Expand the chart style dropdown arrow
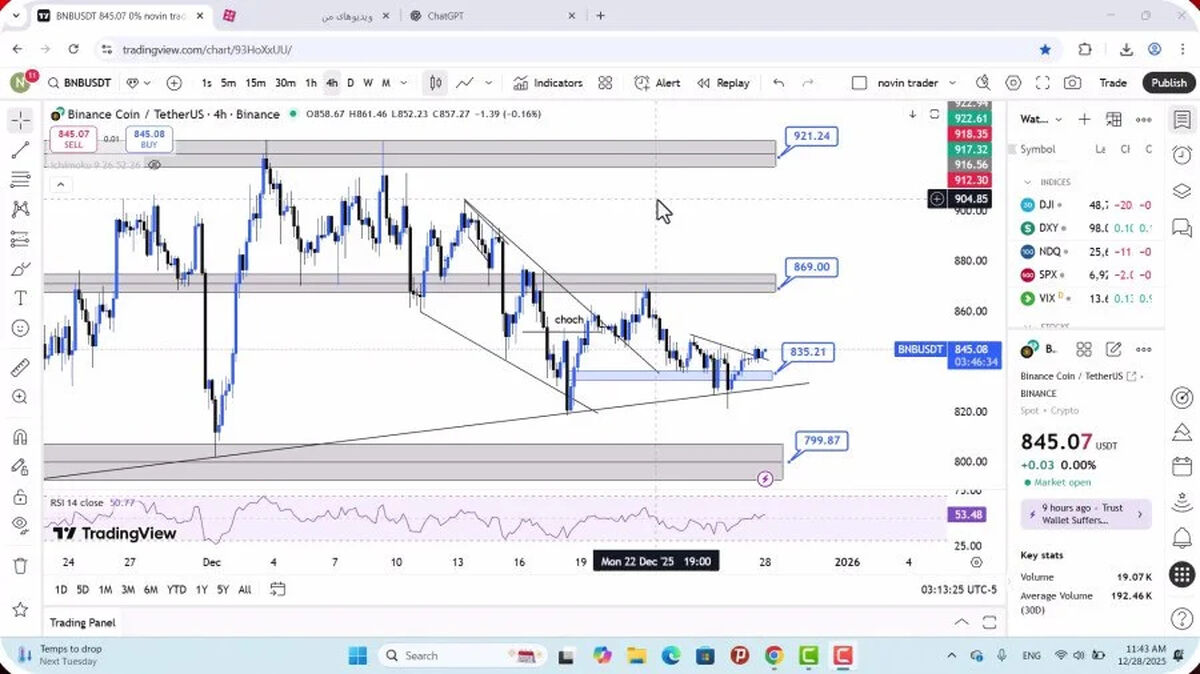 489,83
